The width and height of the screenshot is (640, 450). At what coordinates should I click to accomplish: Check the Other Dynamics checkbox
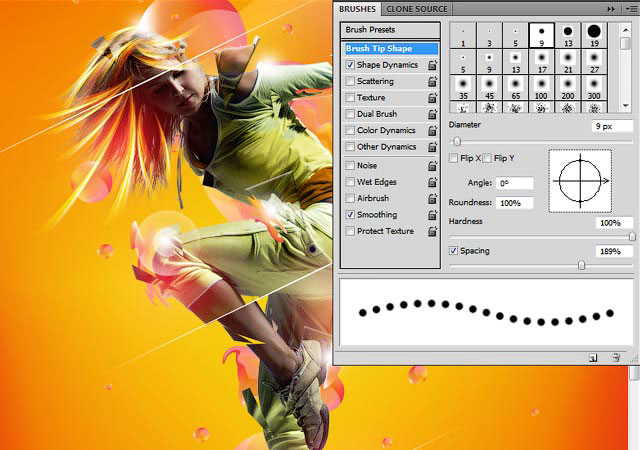pos(350,147)
